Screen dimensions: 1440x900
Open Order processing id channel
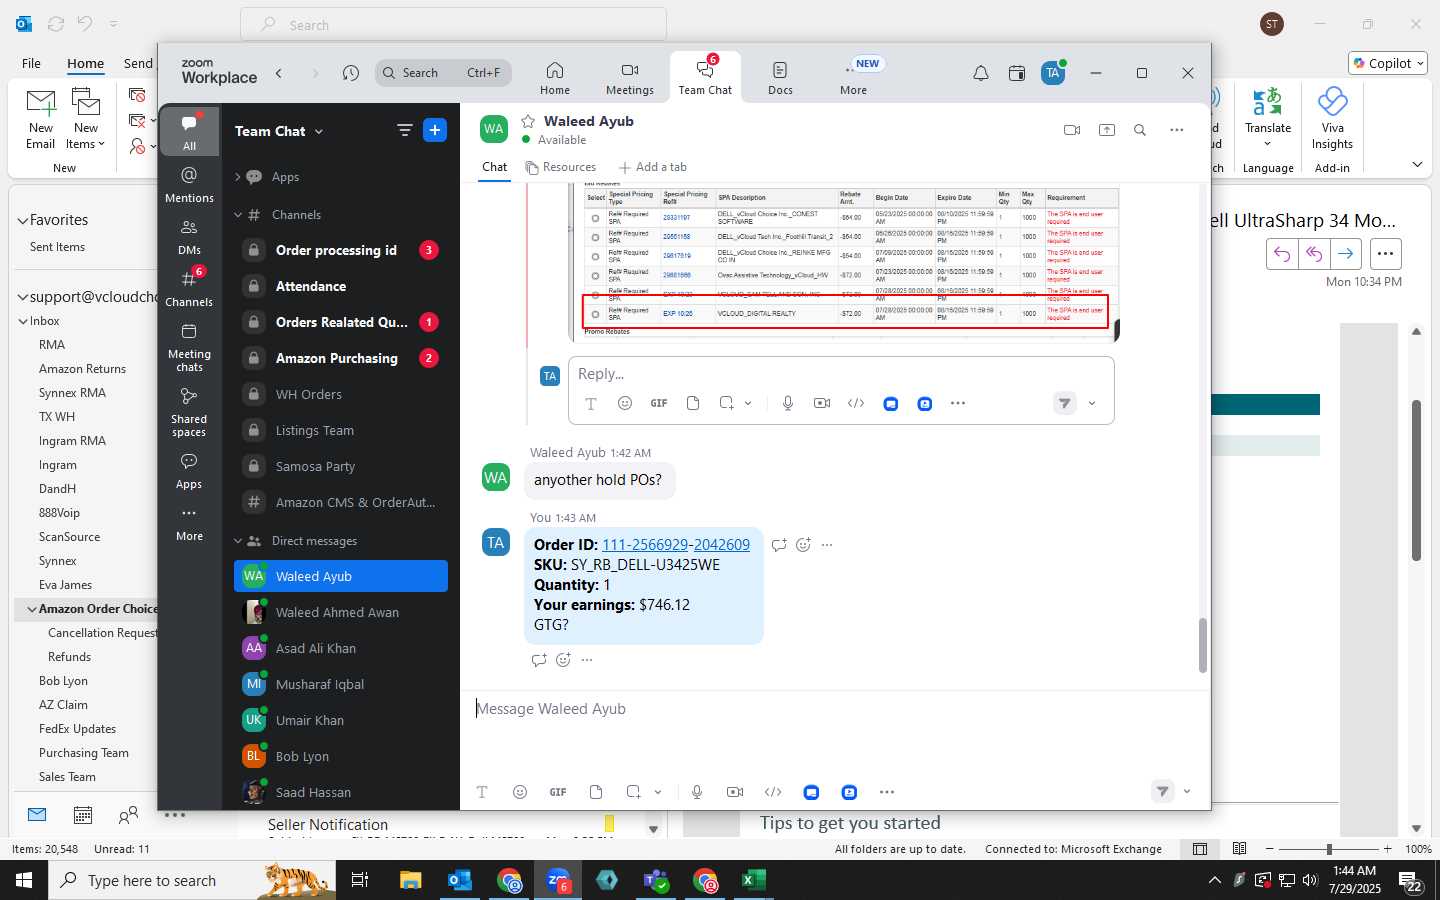point(341,250)
